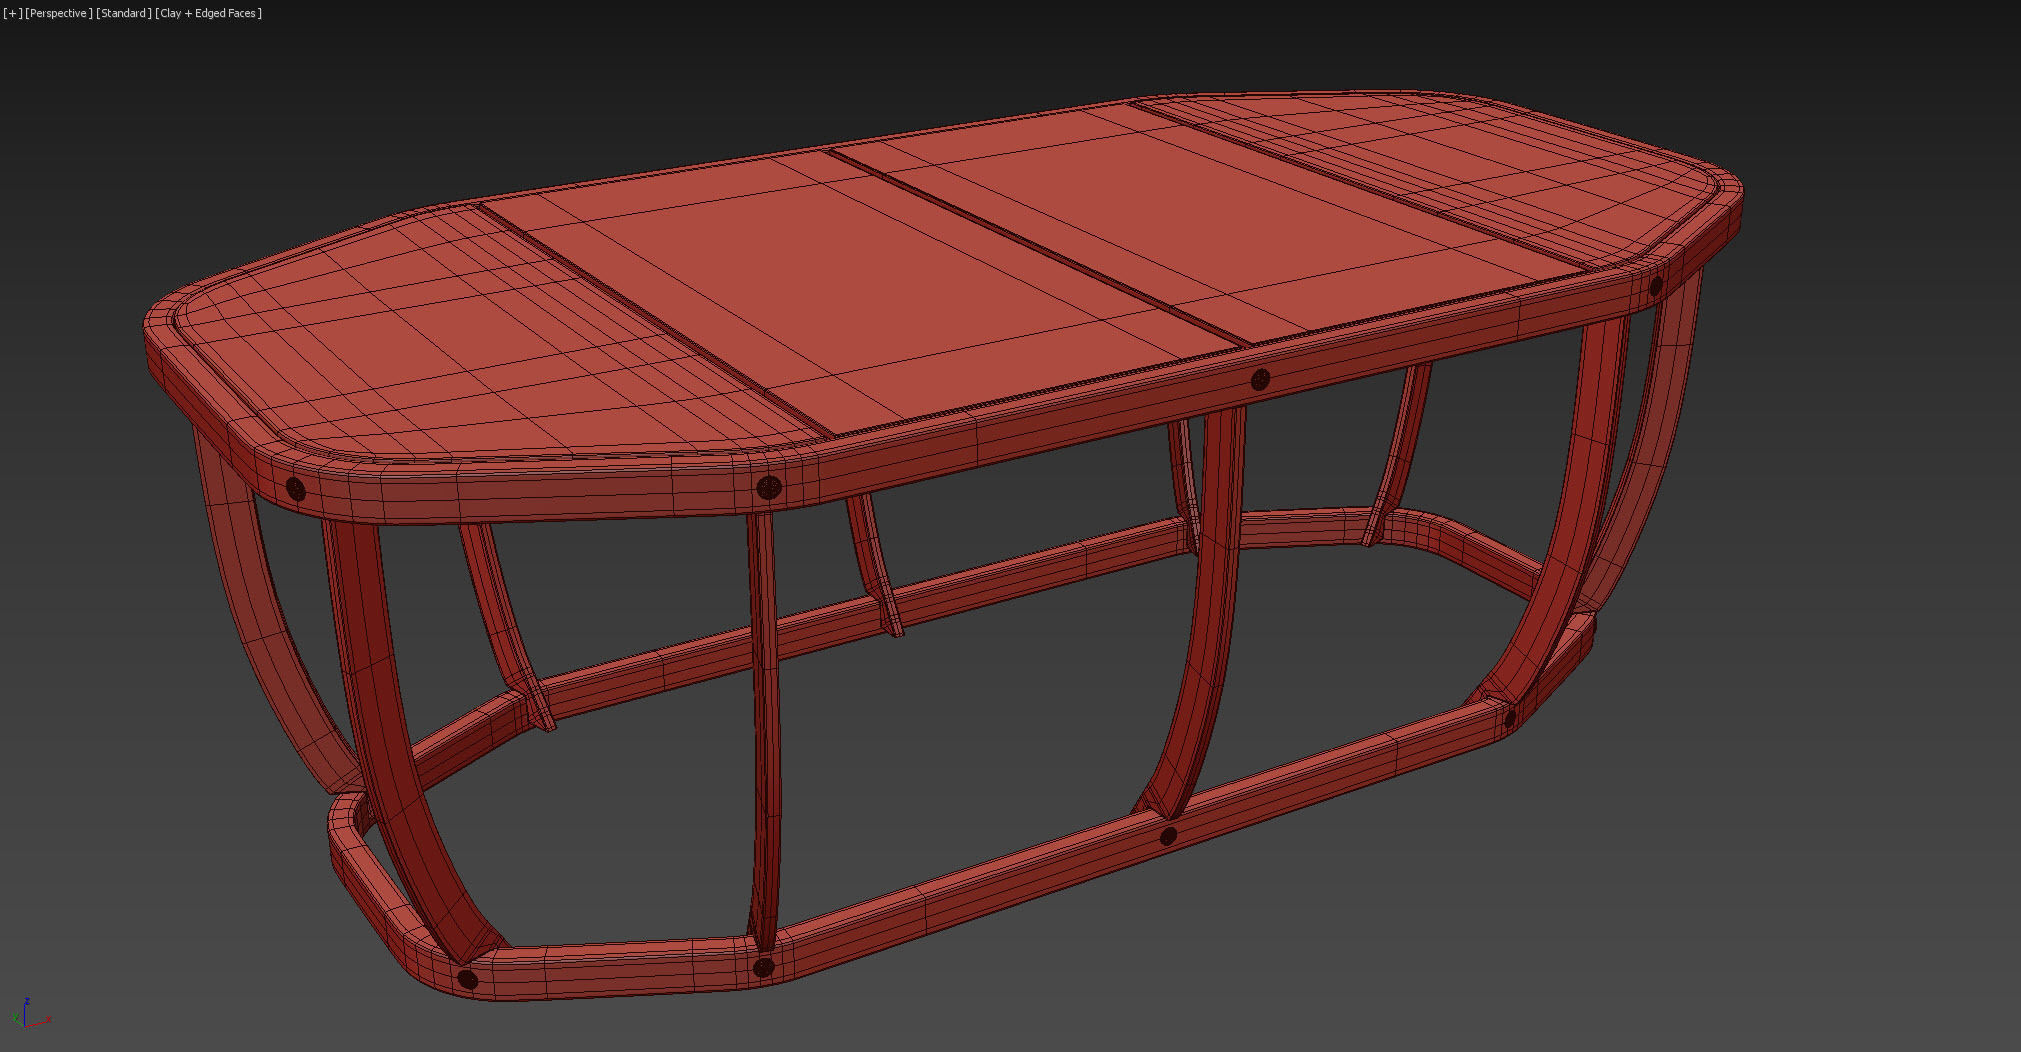Viewport: 2021px width, 1052px height.
Task: Open the [Perspective] view menu
Action: point(59,13)
